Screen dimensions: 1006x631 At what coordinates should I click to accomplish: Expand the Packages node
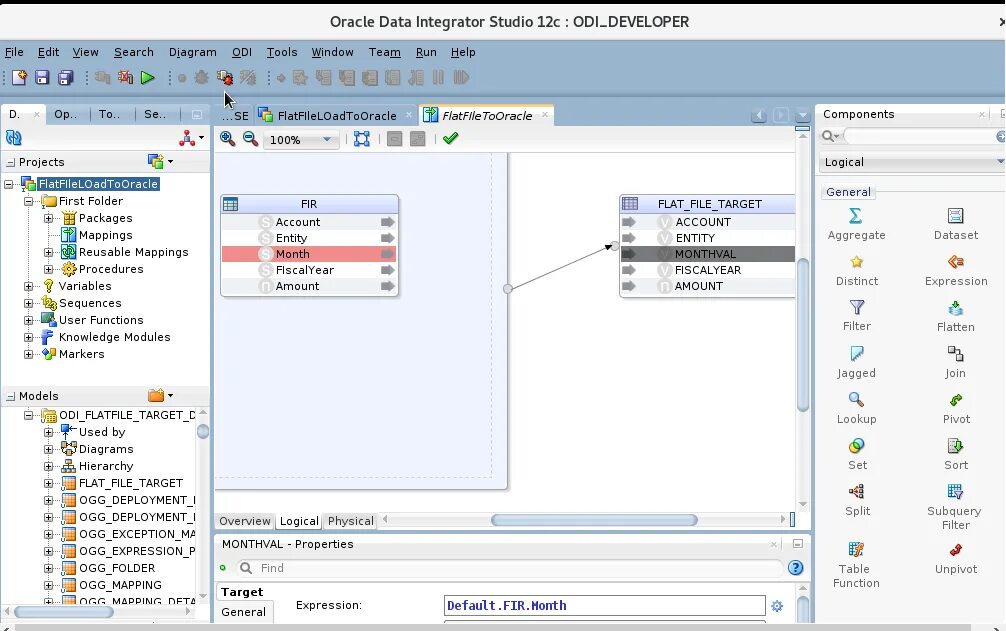click(x=48, y=218)
